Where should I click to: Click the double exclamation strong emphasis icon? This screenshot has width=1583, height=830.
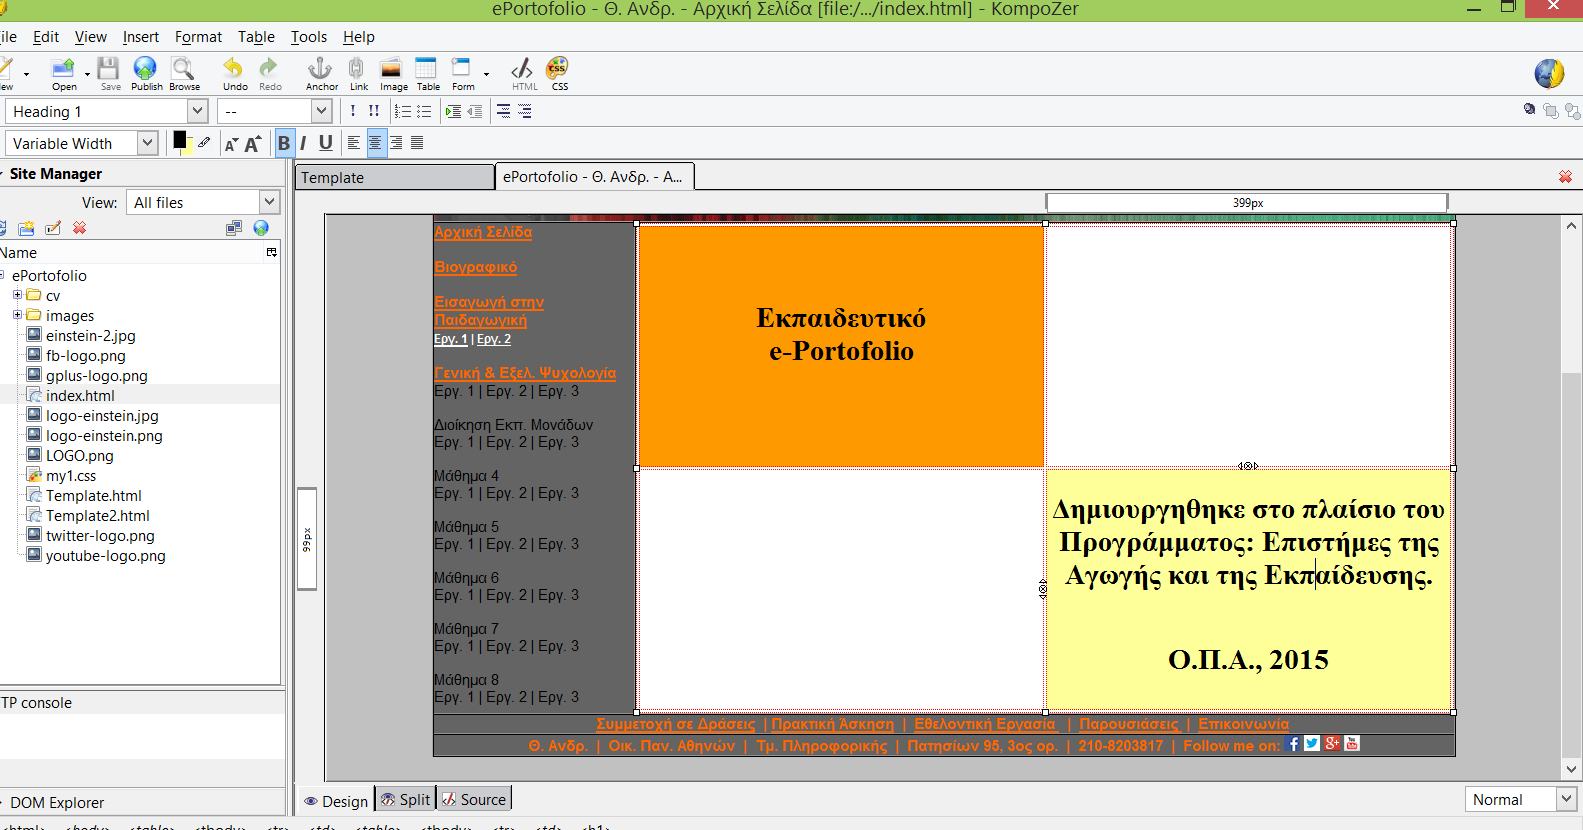tap(373, 111)
